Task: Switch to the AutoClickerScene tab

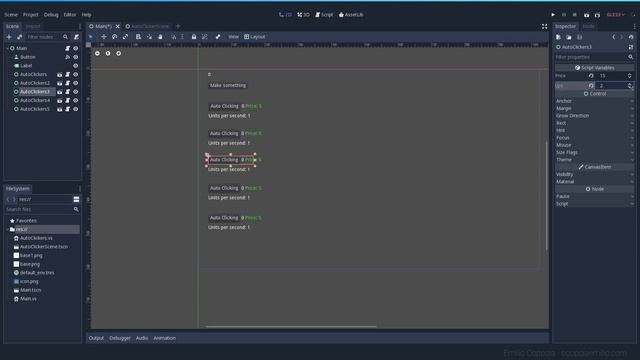Action: click(x=147, y=26)
